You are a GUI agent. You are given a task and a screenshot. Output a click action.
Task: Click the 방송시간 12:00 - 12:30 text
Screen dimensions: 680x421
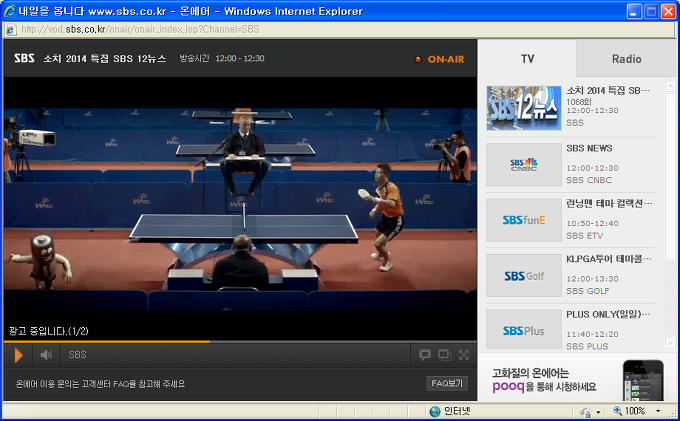[x=222, y=58]
